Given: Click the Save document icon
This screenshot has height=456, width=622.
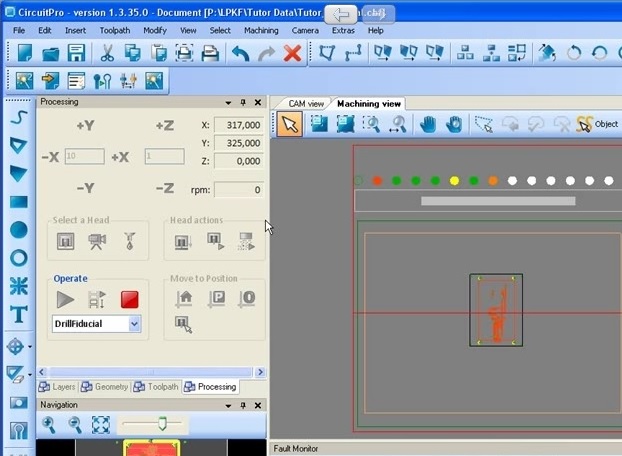Looking at the screenshot, I should [75, 53].
